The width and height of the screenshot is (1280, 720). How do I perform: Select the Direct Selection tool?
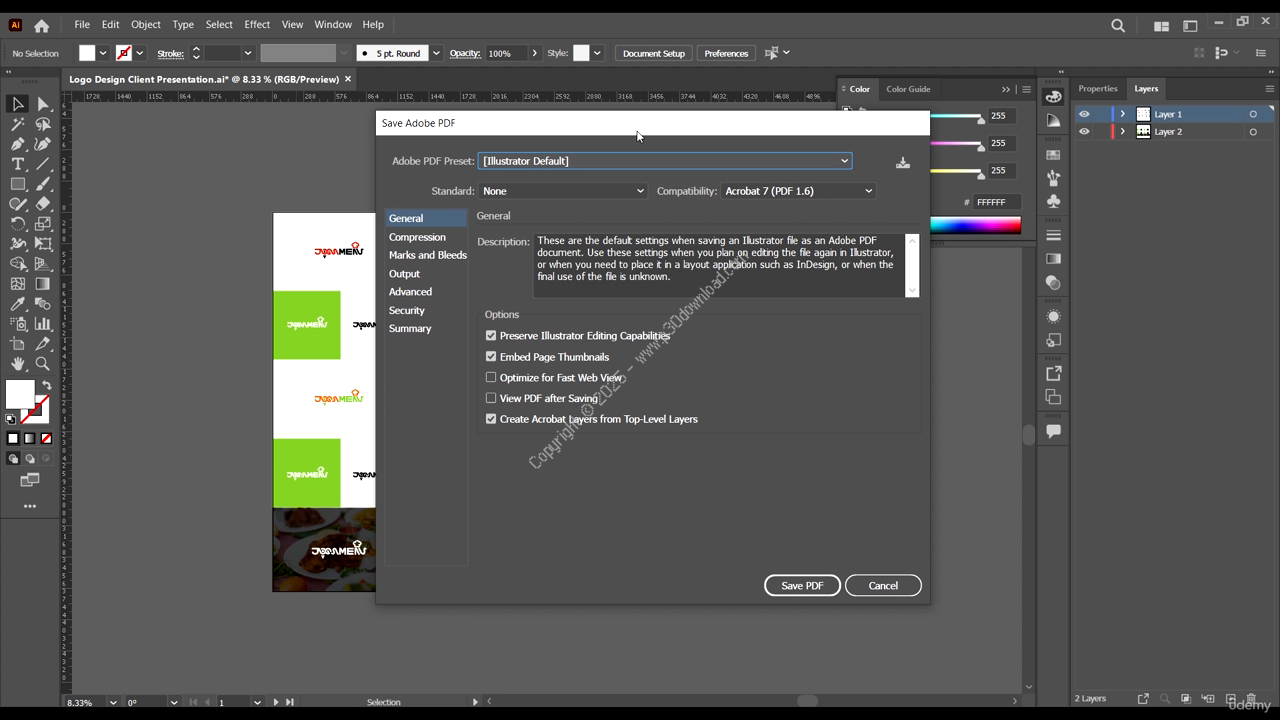click(43, 104)
